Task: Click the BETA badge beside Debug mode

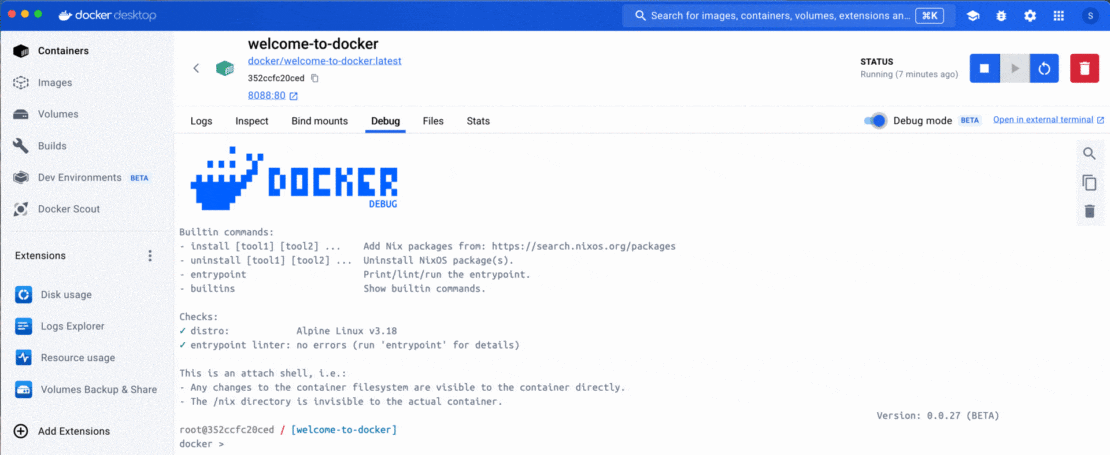Action: point(970,120)
